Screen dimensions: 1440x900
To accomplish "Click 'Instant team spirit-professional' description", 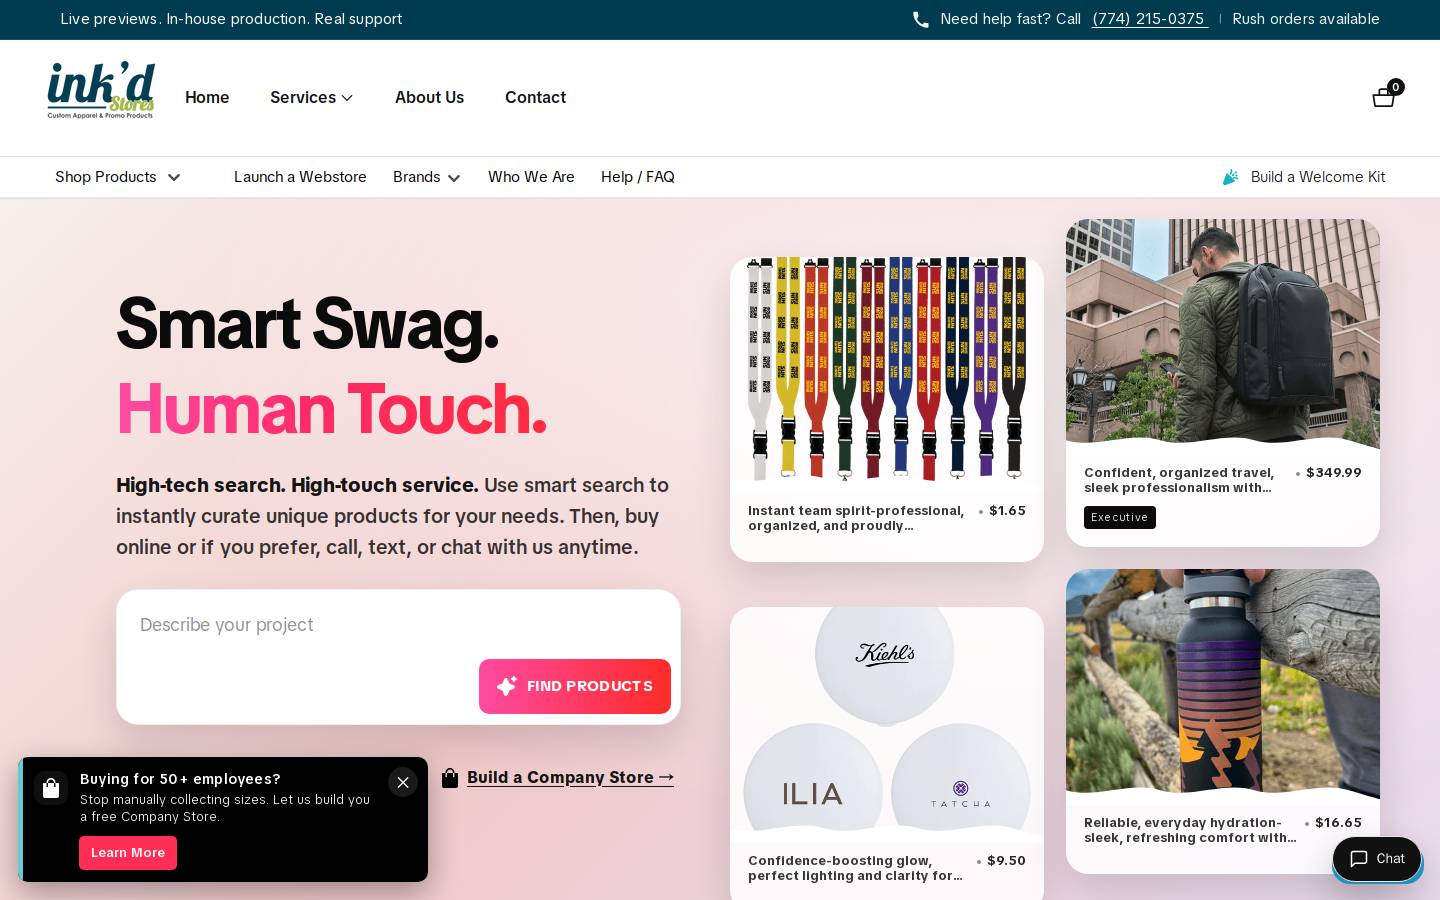I will [x=856, y=518].
